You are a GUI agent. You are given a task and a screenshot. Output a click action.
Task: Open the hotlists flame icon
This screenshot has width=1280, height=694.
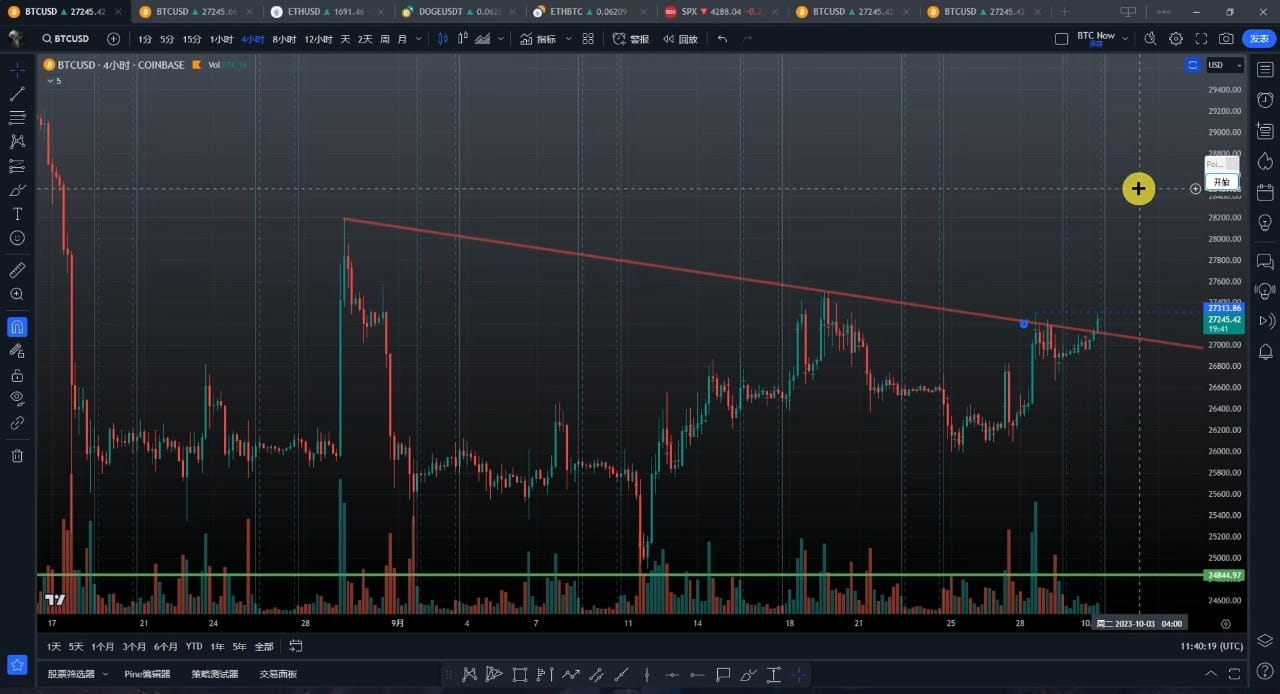(1265, 161)
